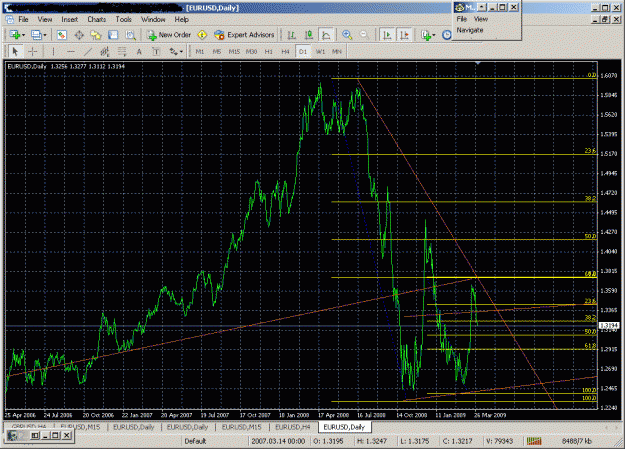Switch timeframe to H4

tap(285, 51)
